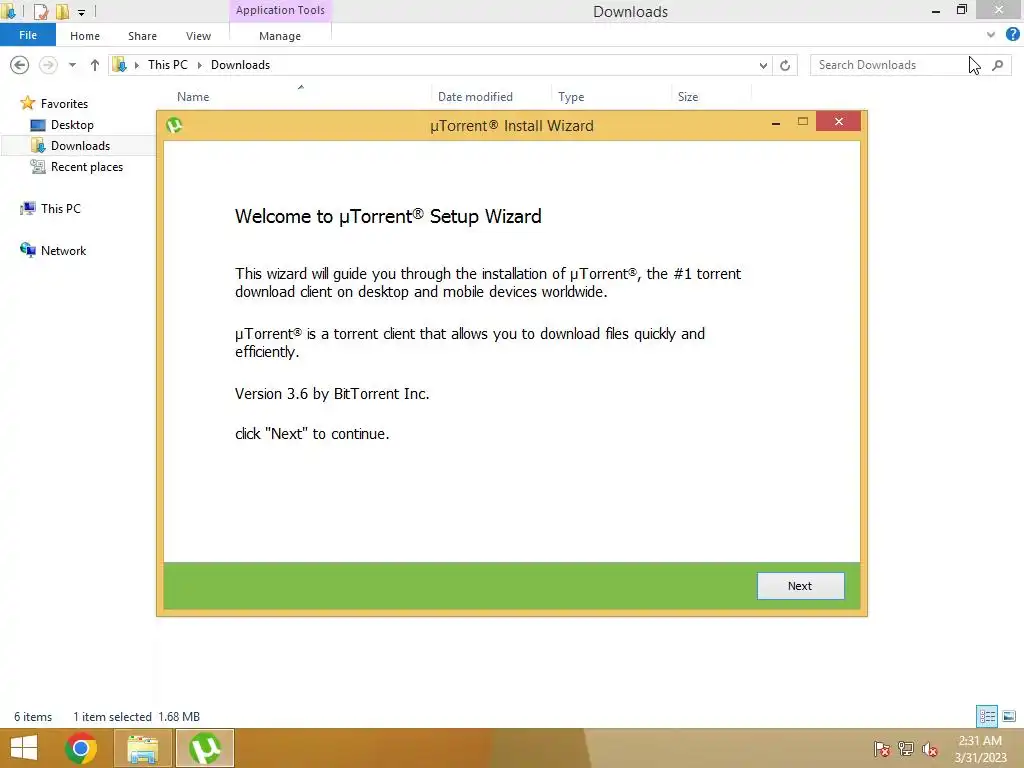Select Favorites in the navigation pane
This screenshot has width=1024, height=768.
coord(63,104)
